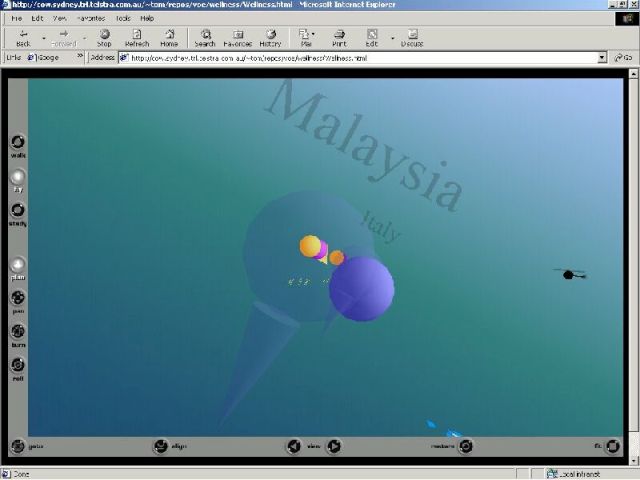Open the Back history dropdown arrow
640x480 pixels.
click(x=44, y=38)
